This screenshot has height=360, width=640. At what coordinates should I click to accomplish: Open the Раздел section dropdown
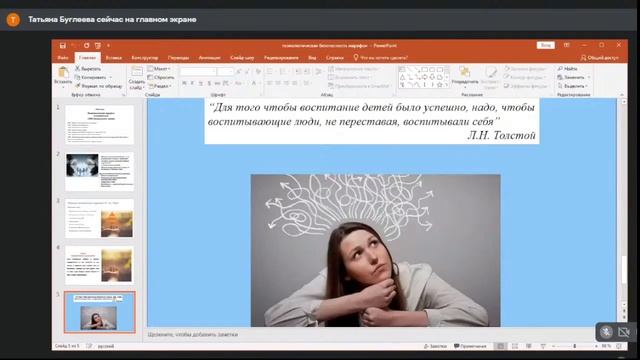coord(160,86)
